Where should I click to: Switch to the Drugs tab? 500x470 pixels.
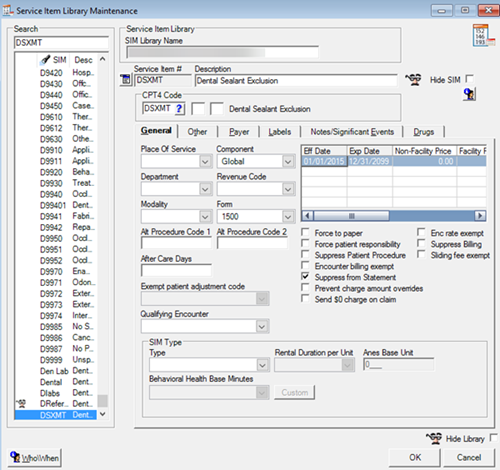tap(424, 132)
